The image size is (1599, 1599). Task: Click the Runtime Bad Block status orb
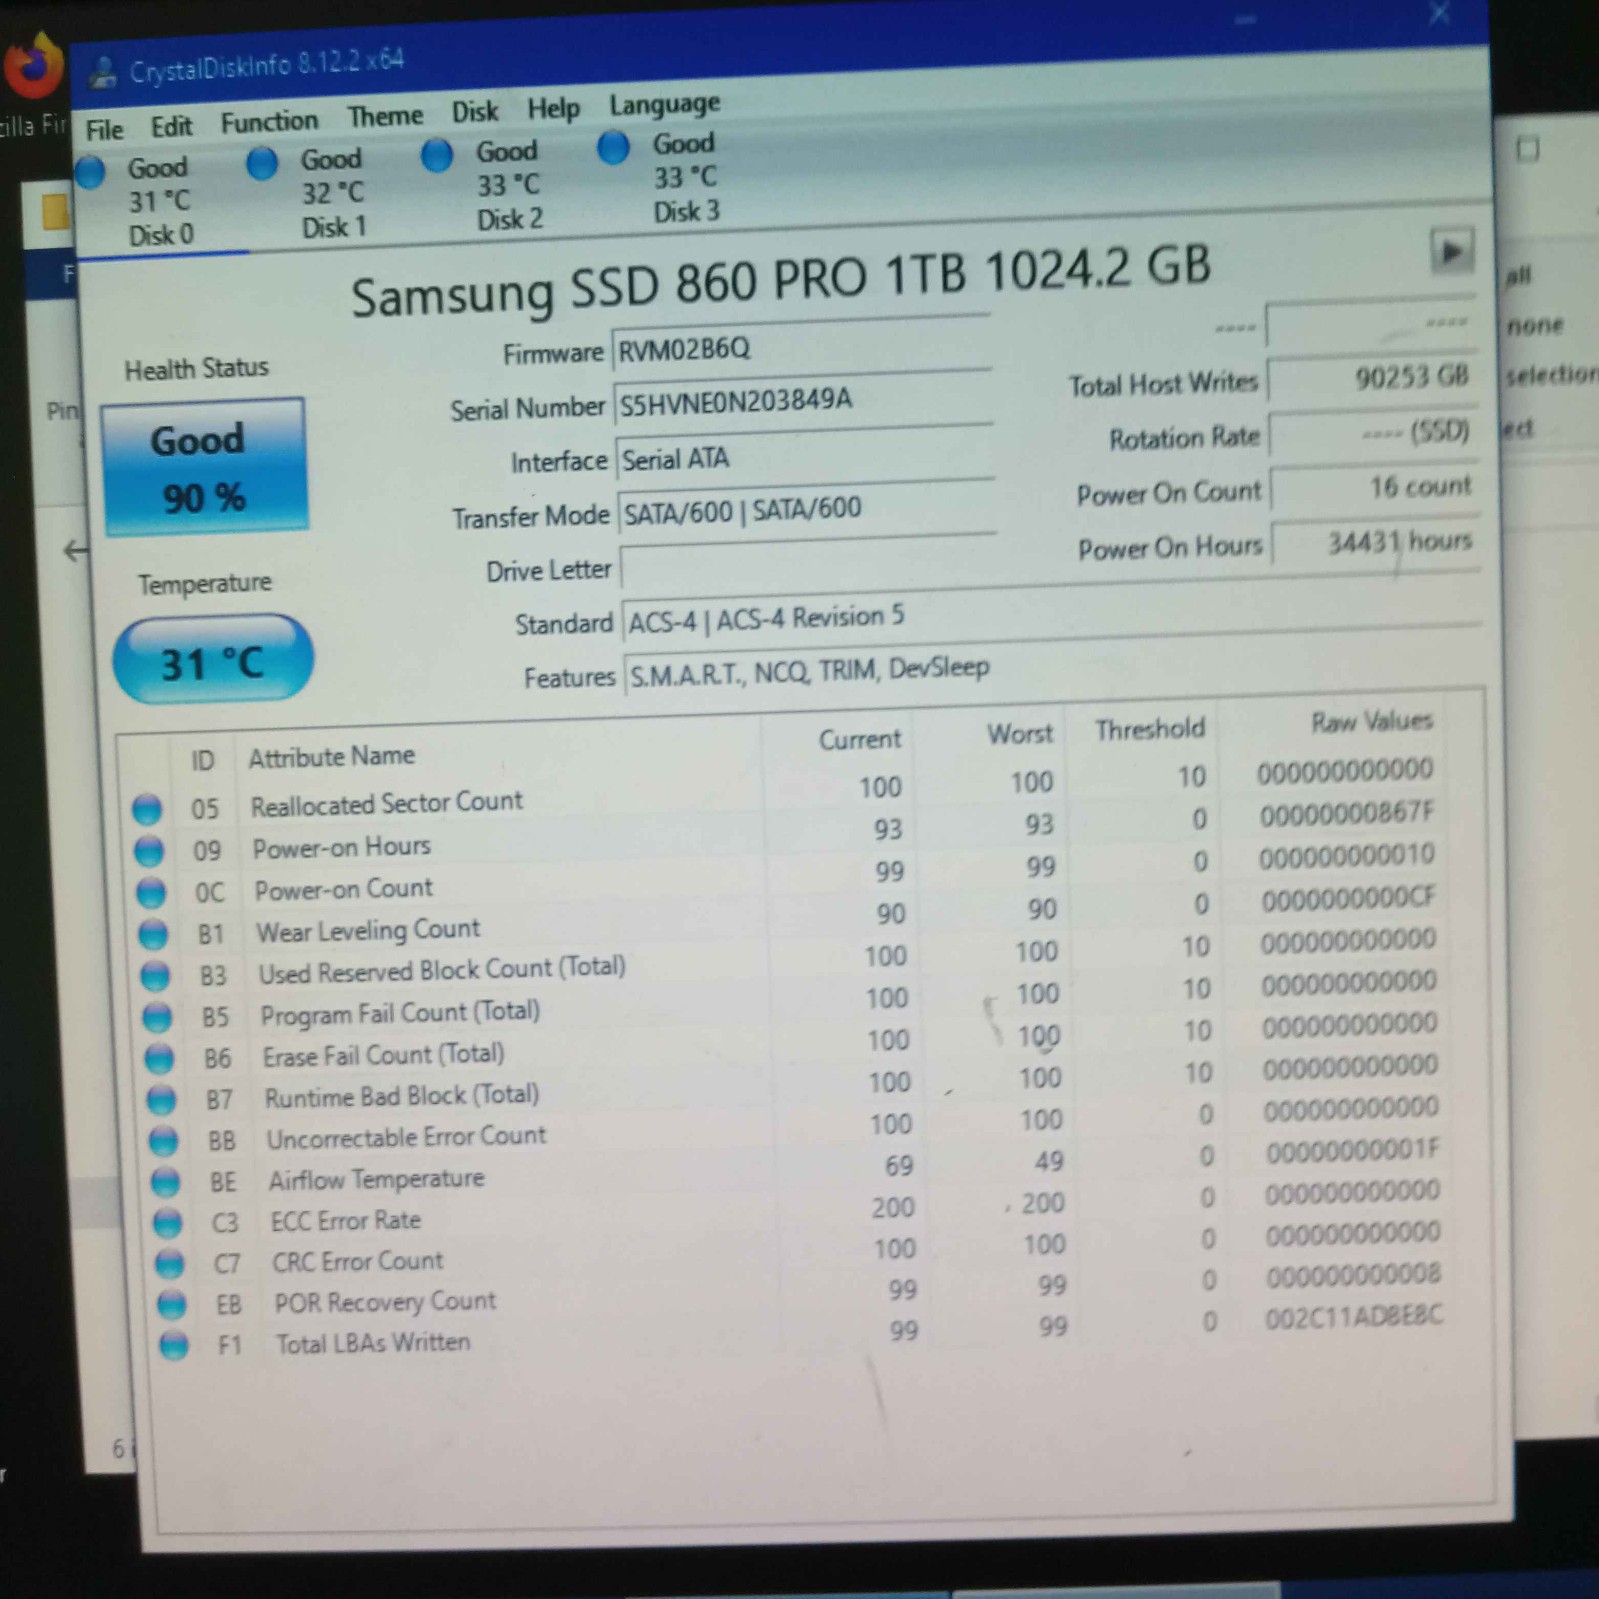tap(161, 1100)
